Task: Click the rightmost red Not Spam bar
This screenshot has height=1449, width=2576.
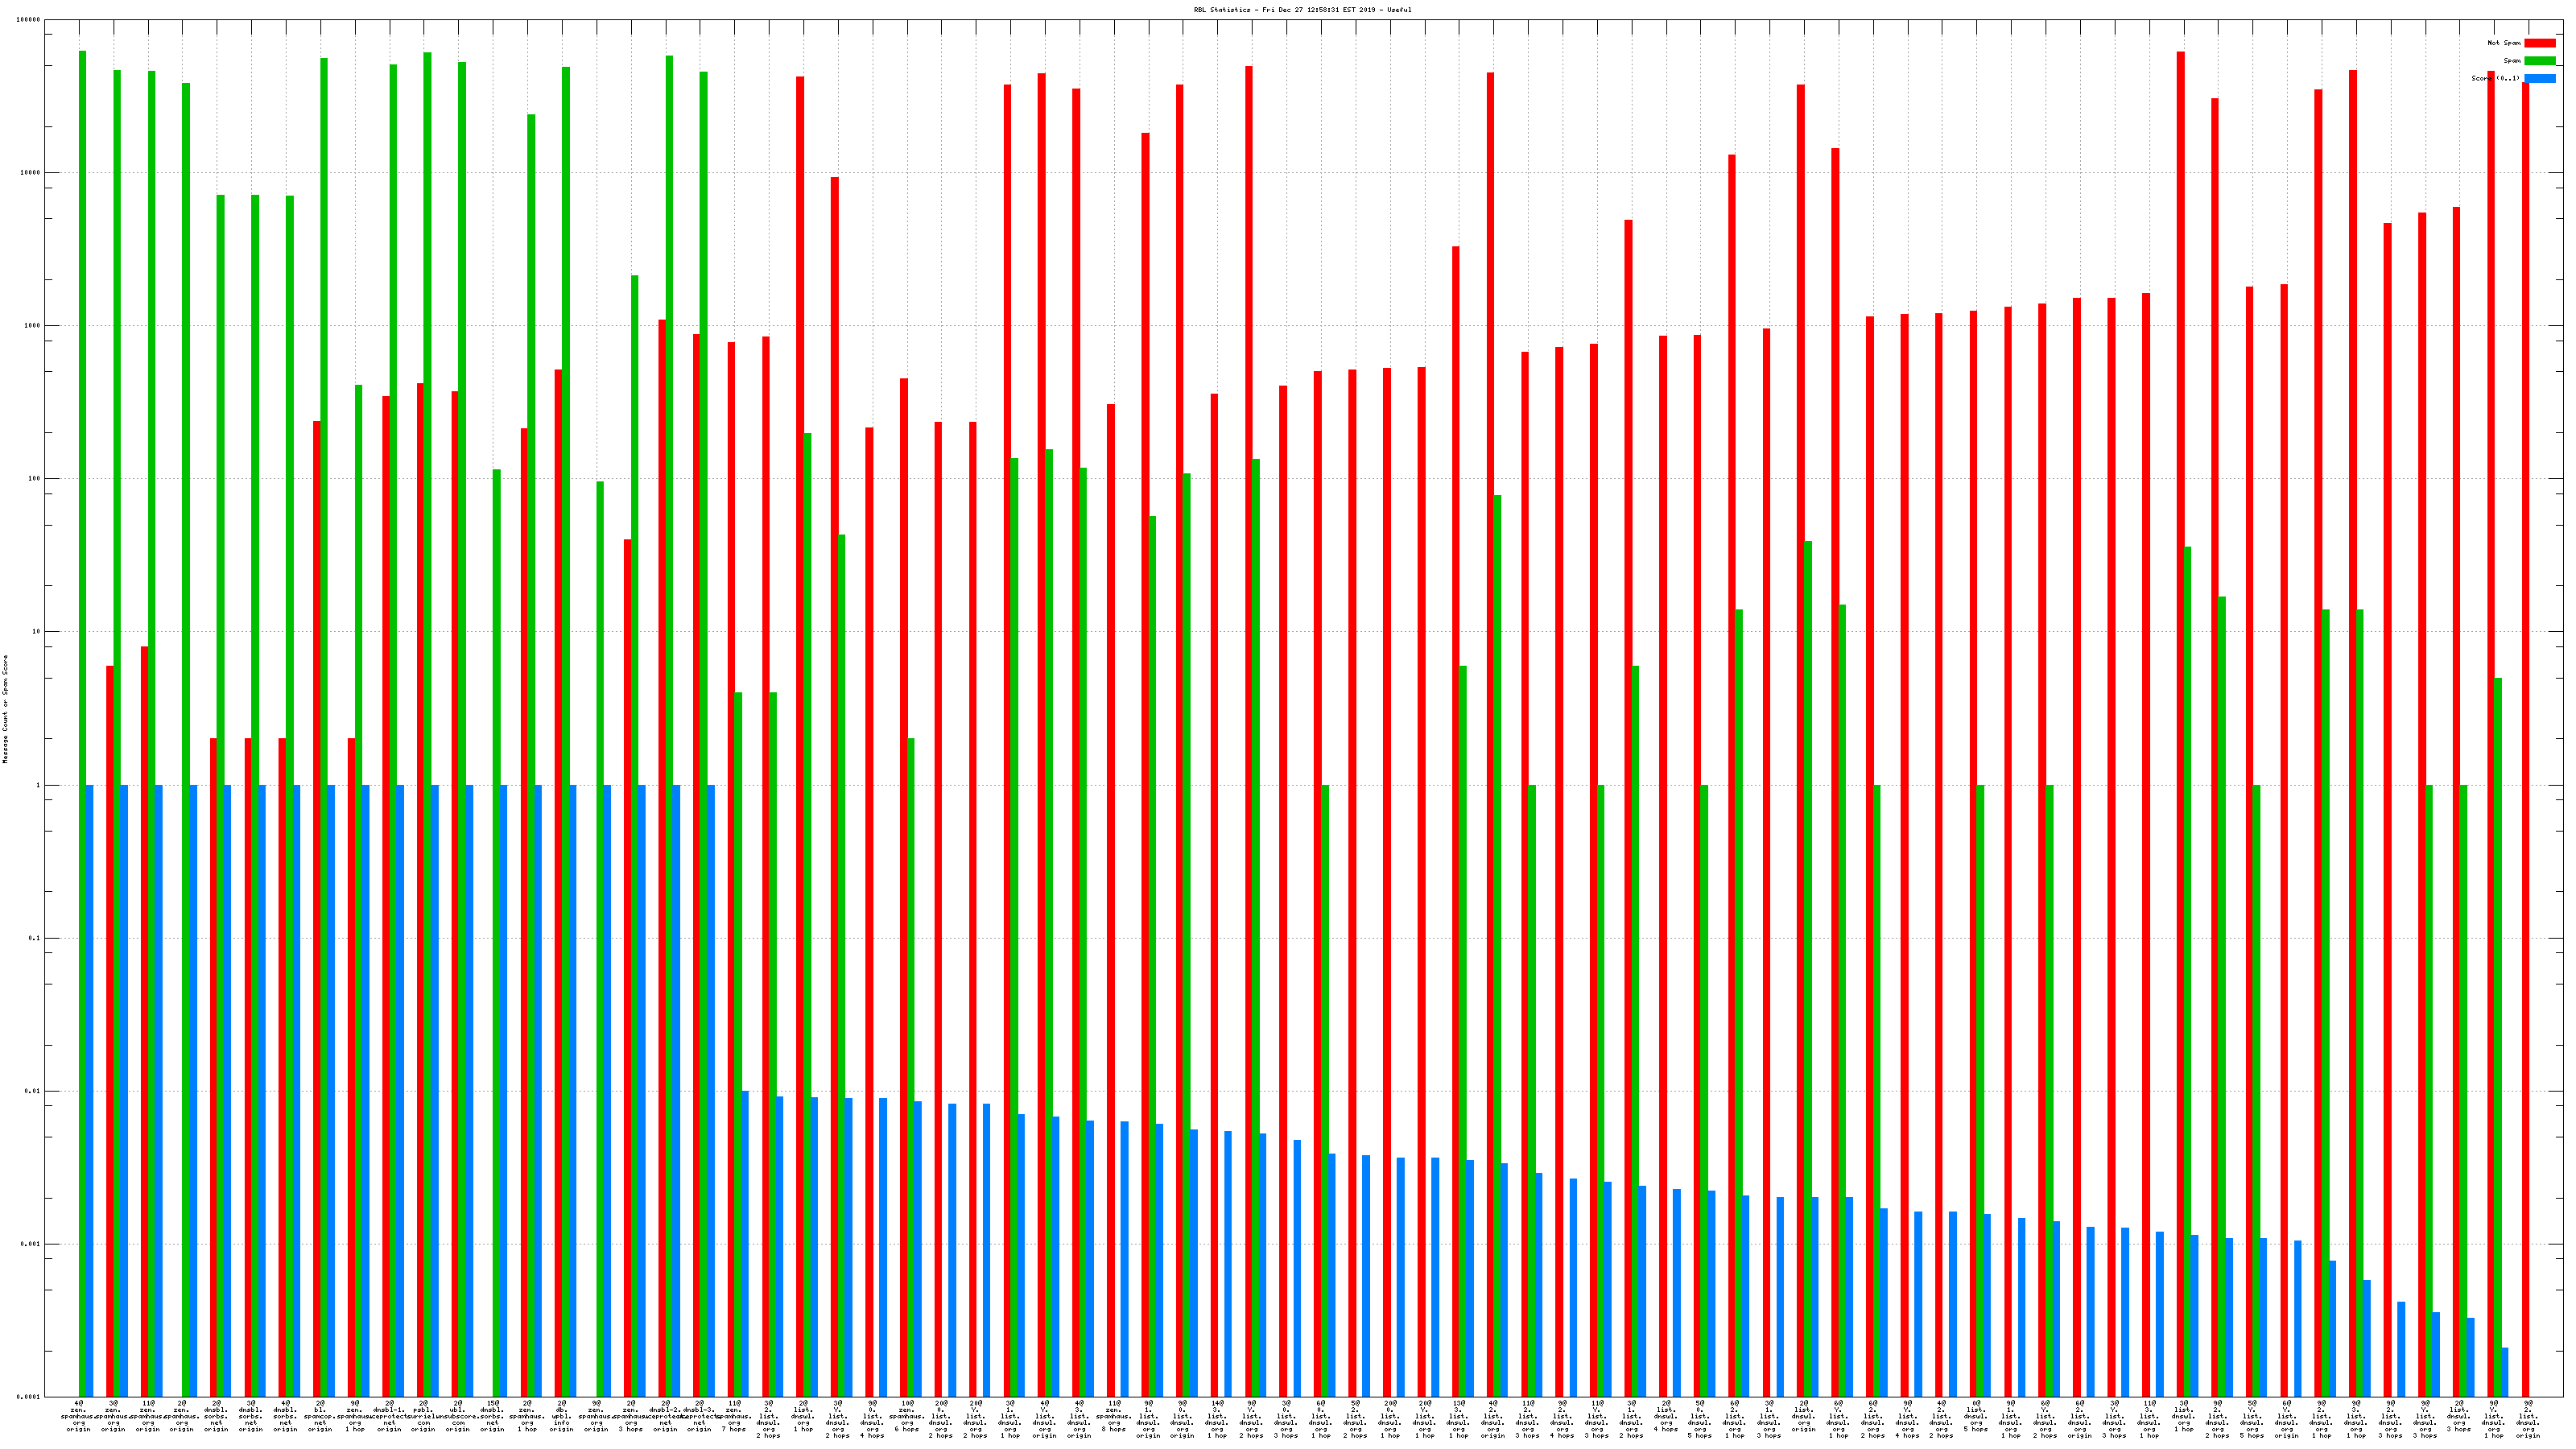Action: pyautogui.click(x=2525, y=700)
